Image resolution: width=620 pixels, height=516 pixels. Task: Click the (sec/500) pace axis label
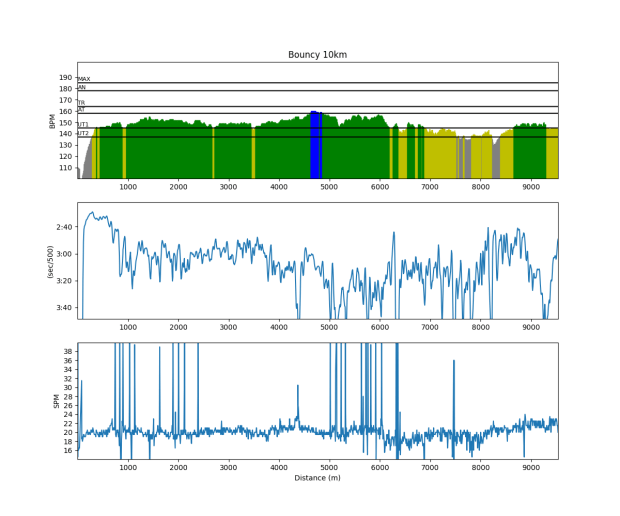pos(49,261)
